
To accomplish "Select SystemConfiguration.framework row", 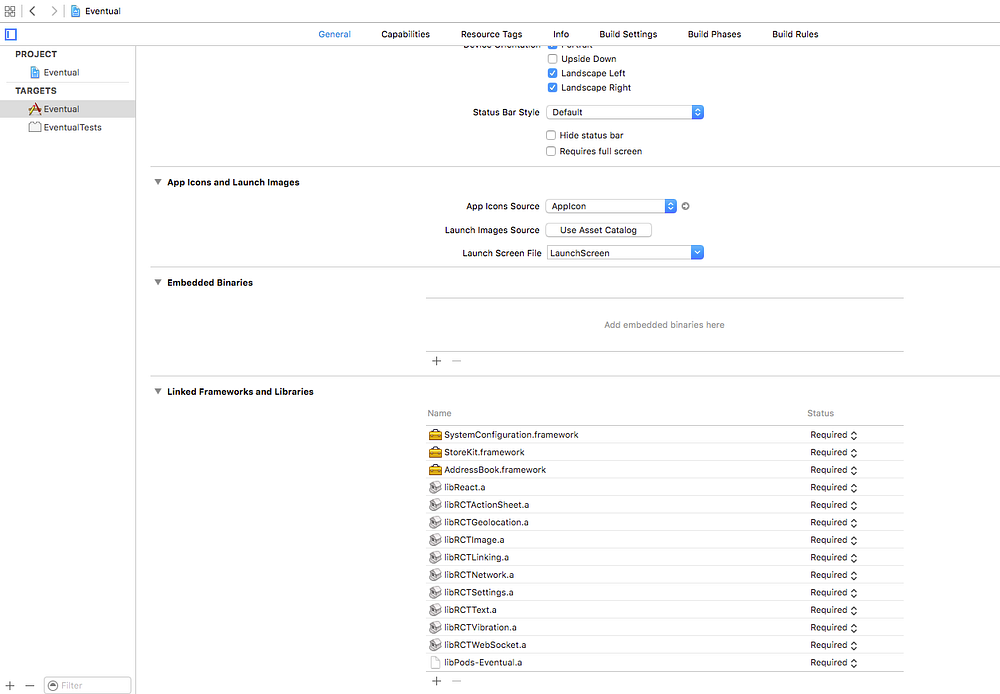I will (665, 435).
